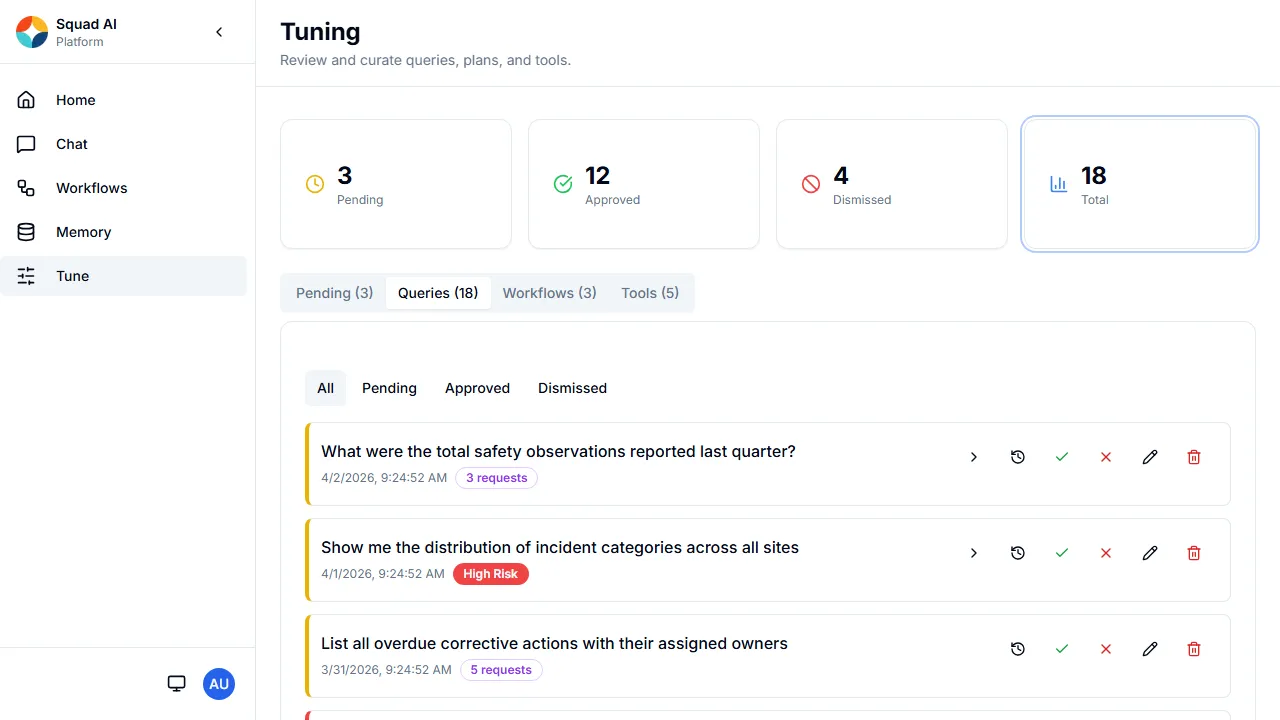Delete the safety observations query
Screen dimensions: 1280x720
(1194, 457)
